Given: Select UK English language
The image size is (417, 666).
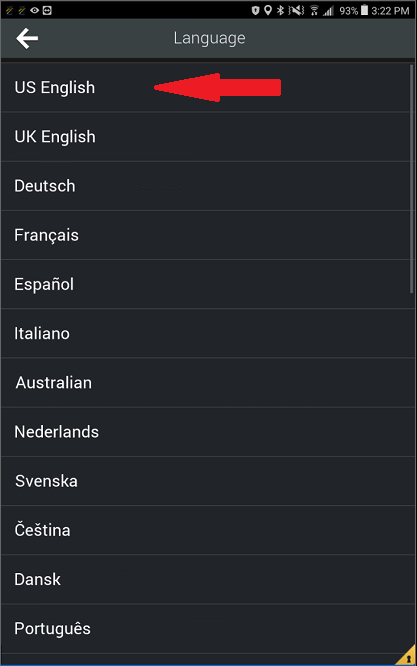Looking at the screenshot, I should (207, 137).
